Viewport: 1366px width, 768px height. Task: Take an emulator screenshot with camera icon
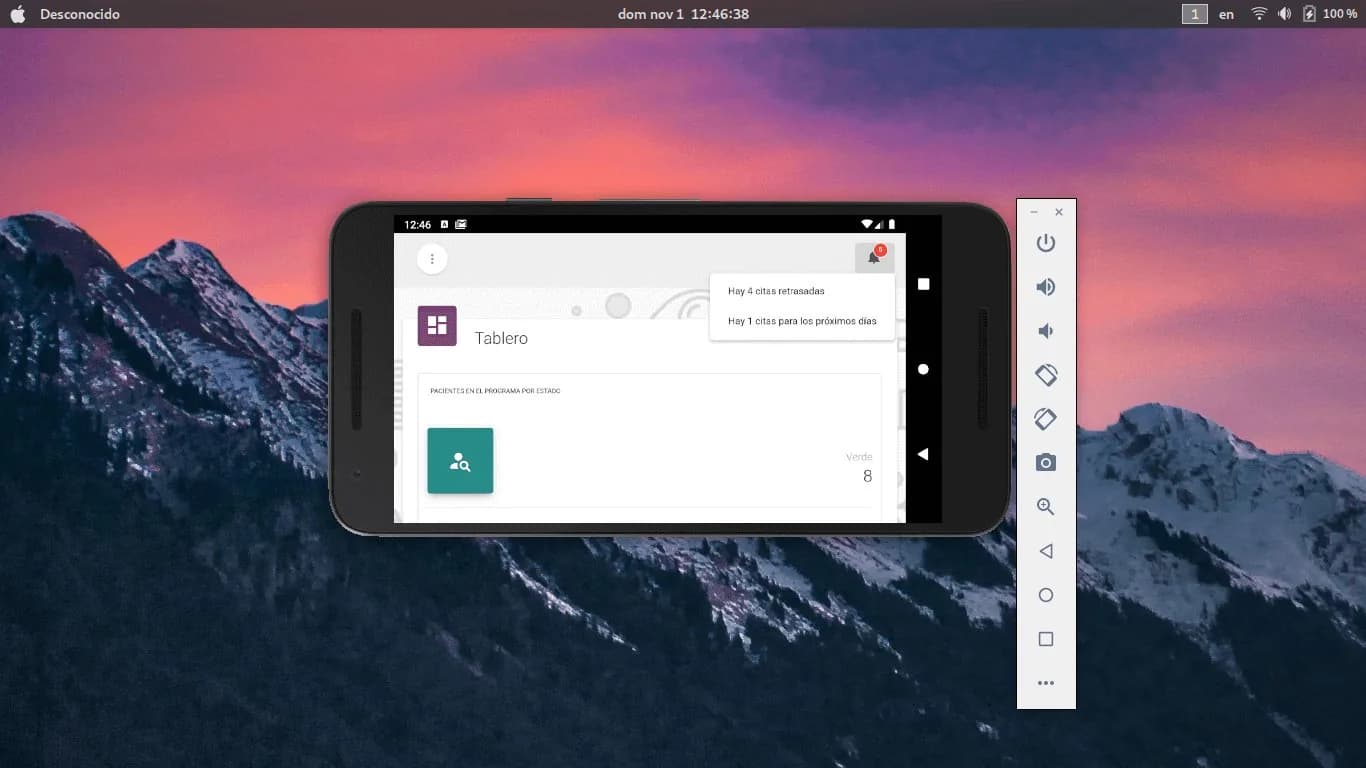coord(1046,463)
